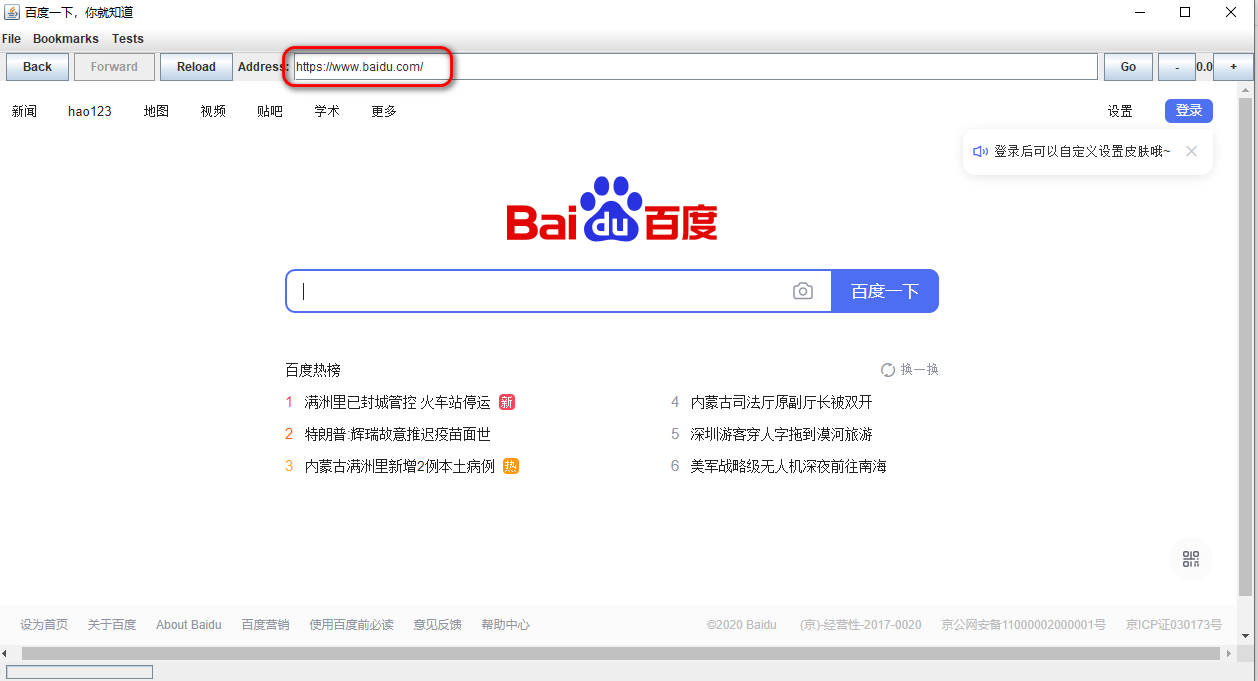
Task: Click the 换一换 refresh icon
Action: pos(888,370)
